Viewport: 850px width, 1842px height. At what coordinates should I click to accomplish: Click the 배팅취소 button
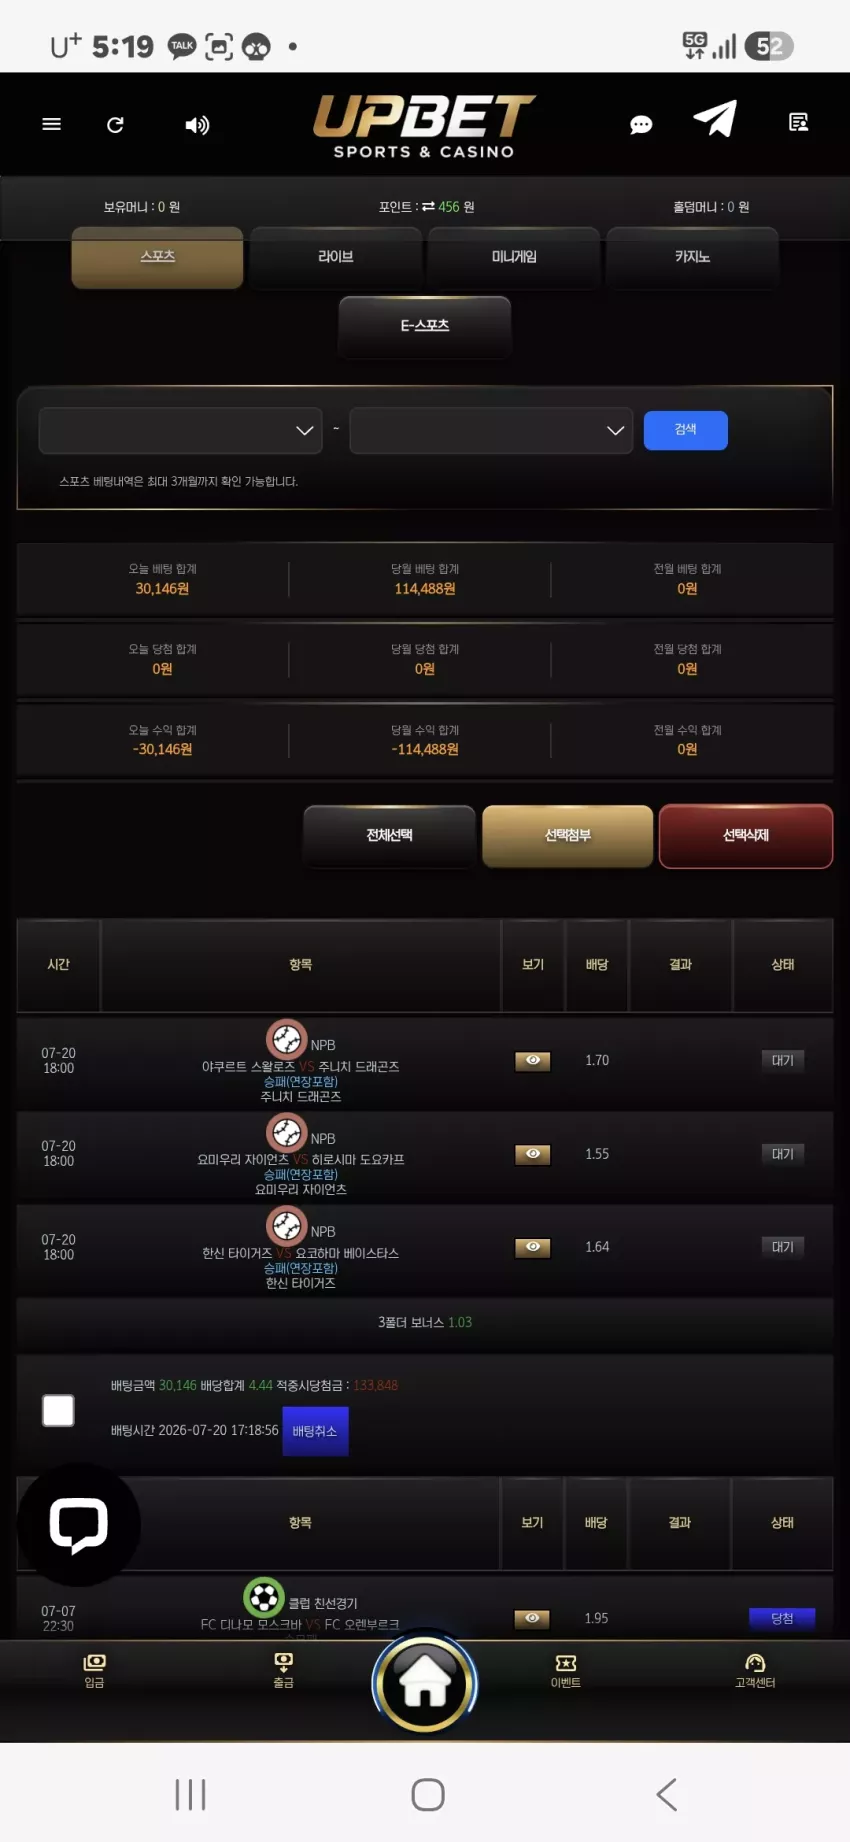point(315,1431)
